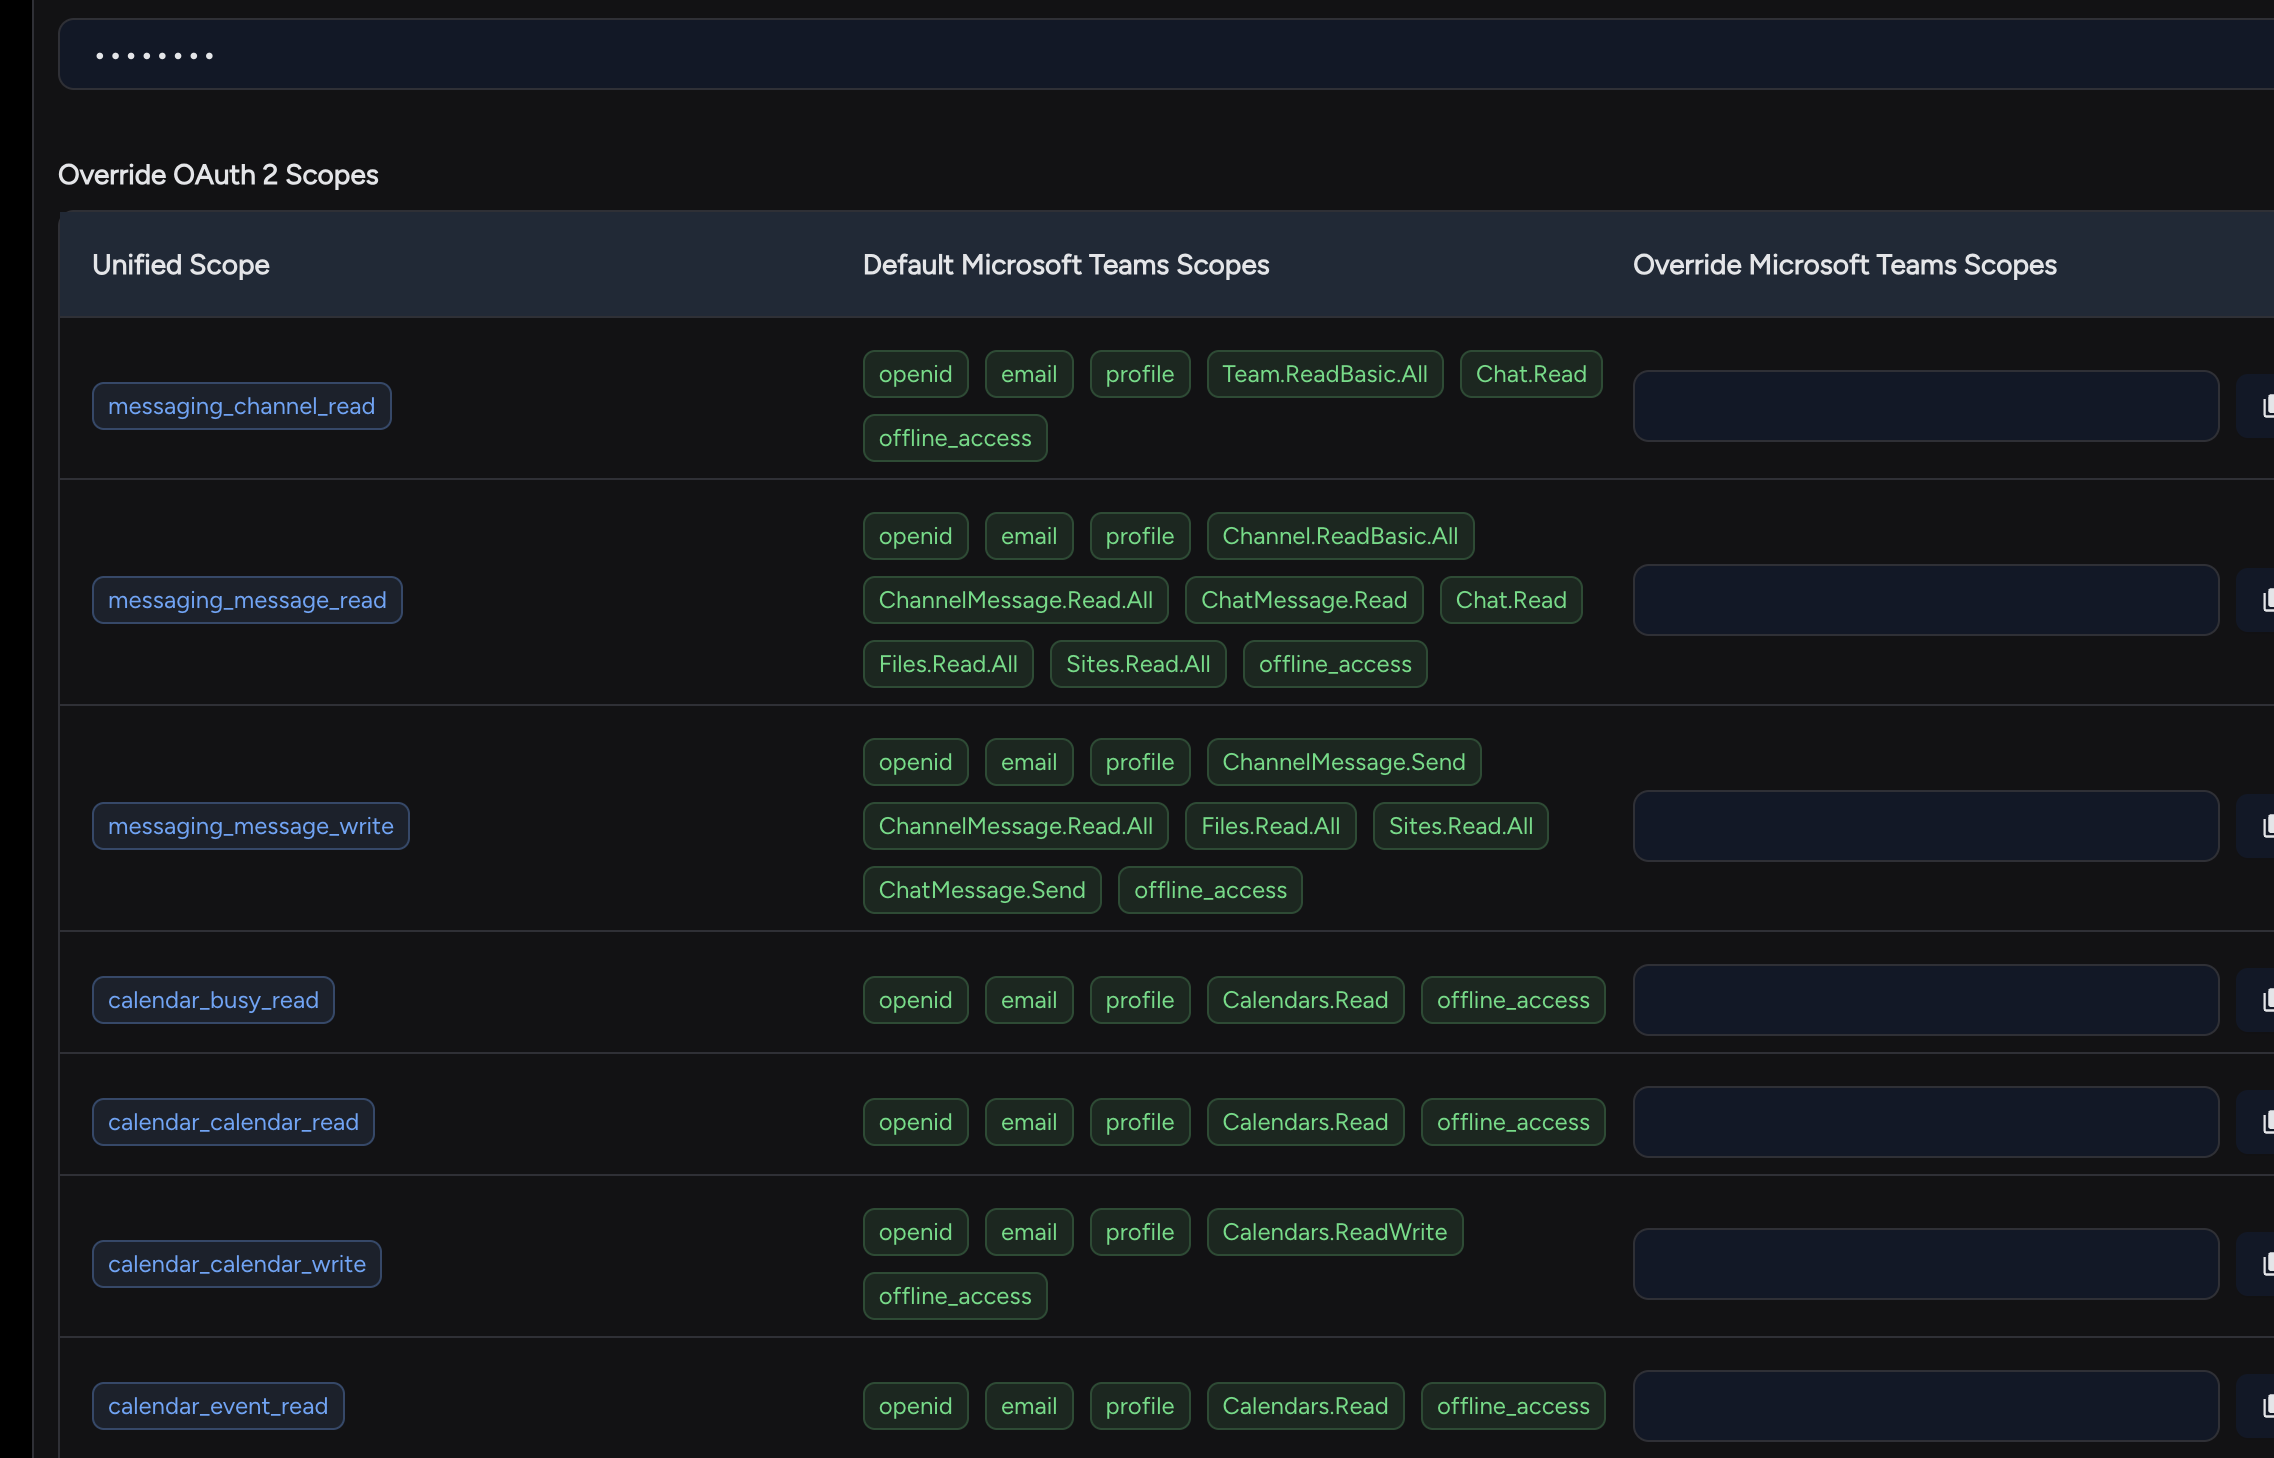Select the messaging_channel_read unified scope tag
2274x1458 pixels.
(x=242, y=406)
